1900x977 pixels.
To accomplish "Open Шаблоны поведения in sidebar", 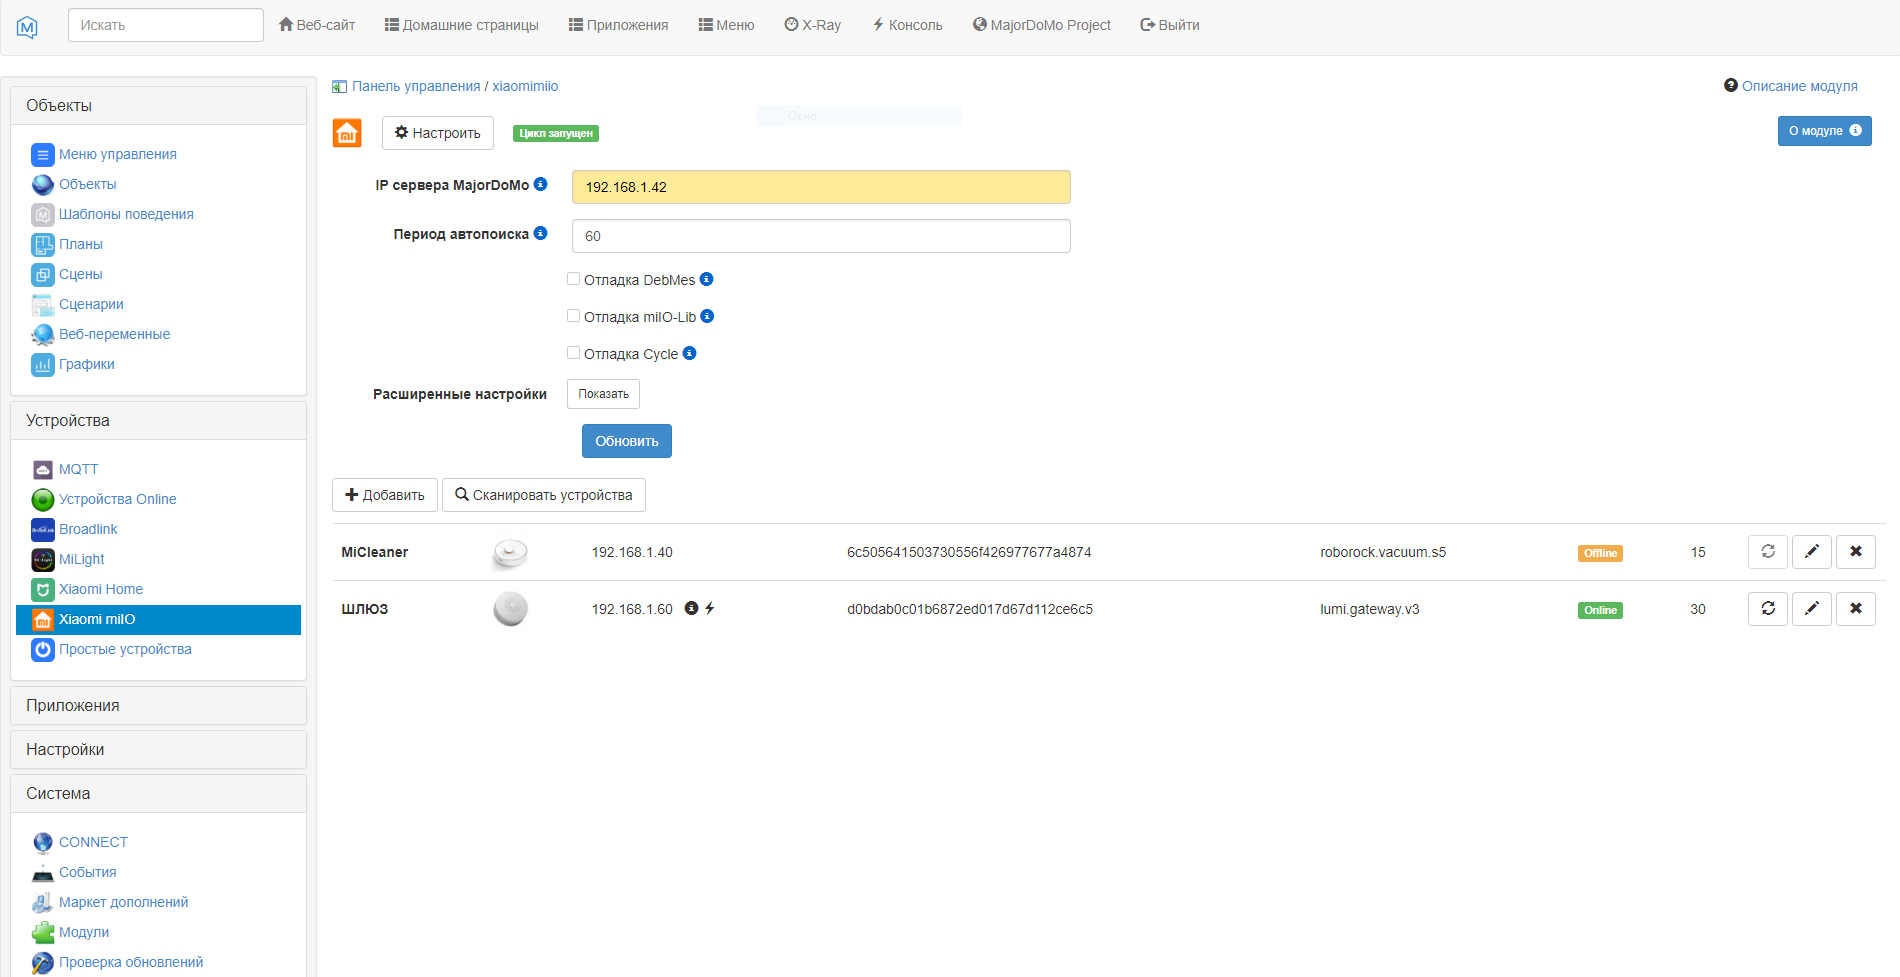I will [126, 214].
